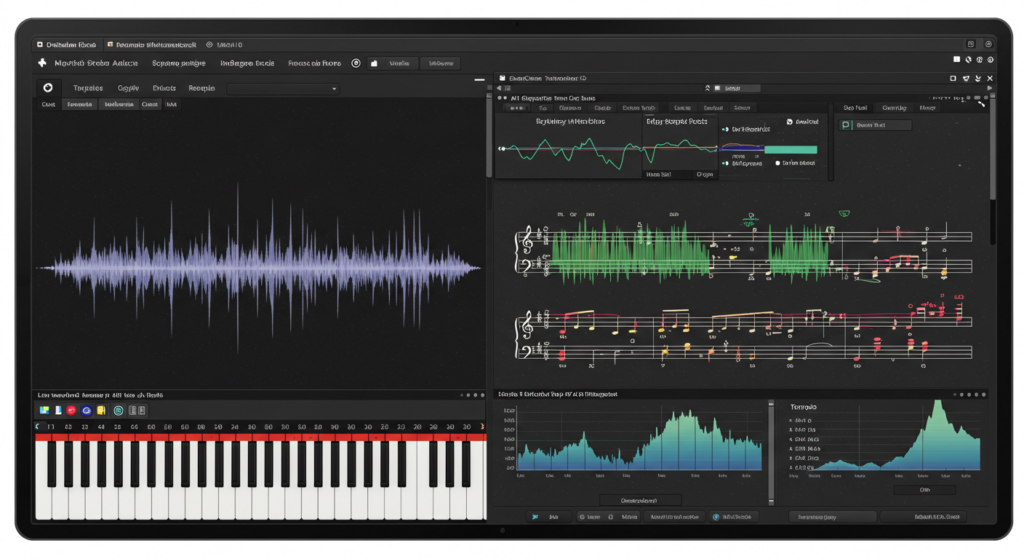Click the circular target icon in main toolbar

click(356, 63)
